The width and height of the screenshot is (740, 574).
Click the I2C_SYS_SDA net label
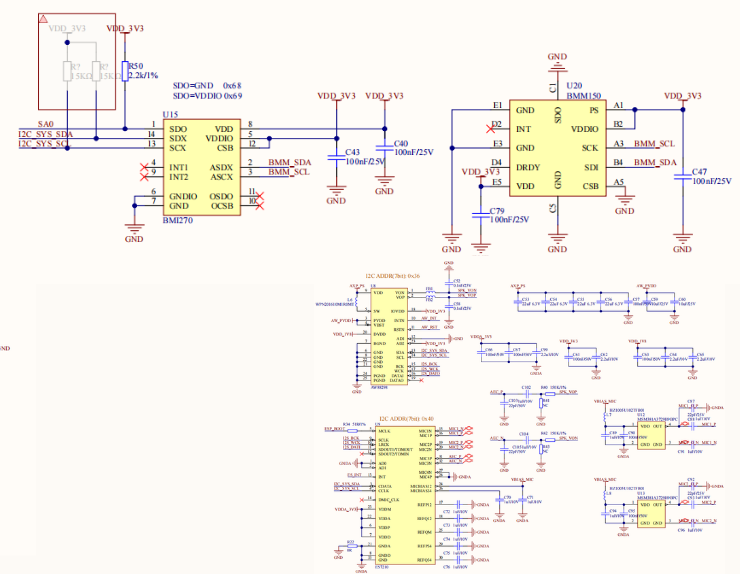click(x=46, y=134)
